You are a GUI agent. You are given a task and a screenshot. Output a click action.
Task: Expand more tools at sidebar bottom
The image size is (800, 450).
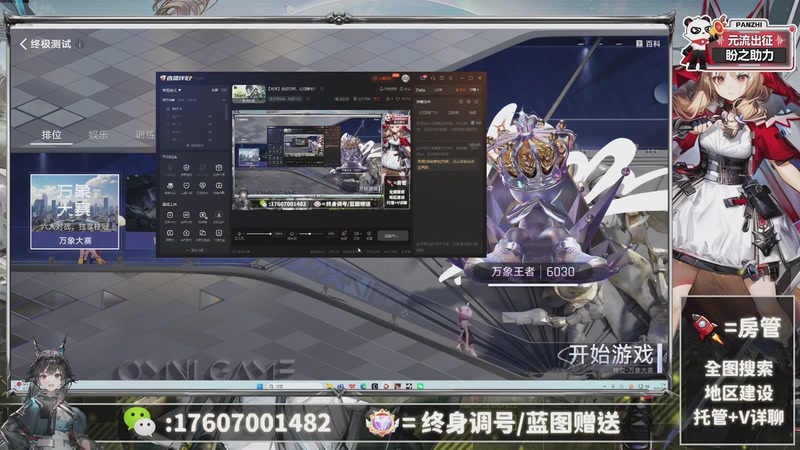pyautogui.click(x=194, y=251)
